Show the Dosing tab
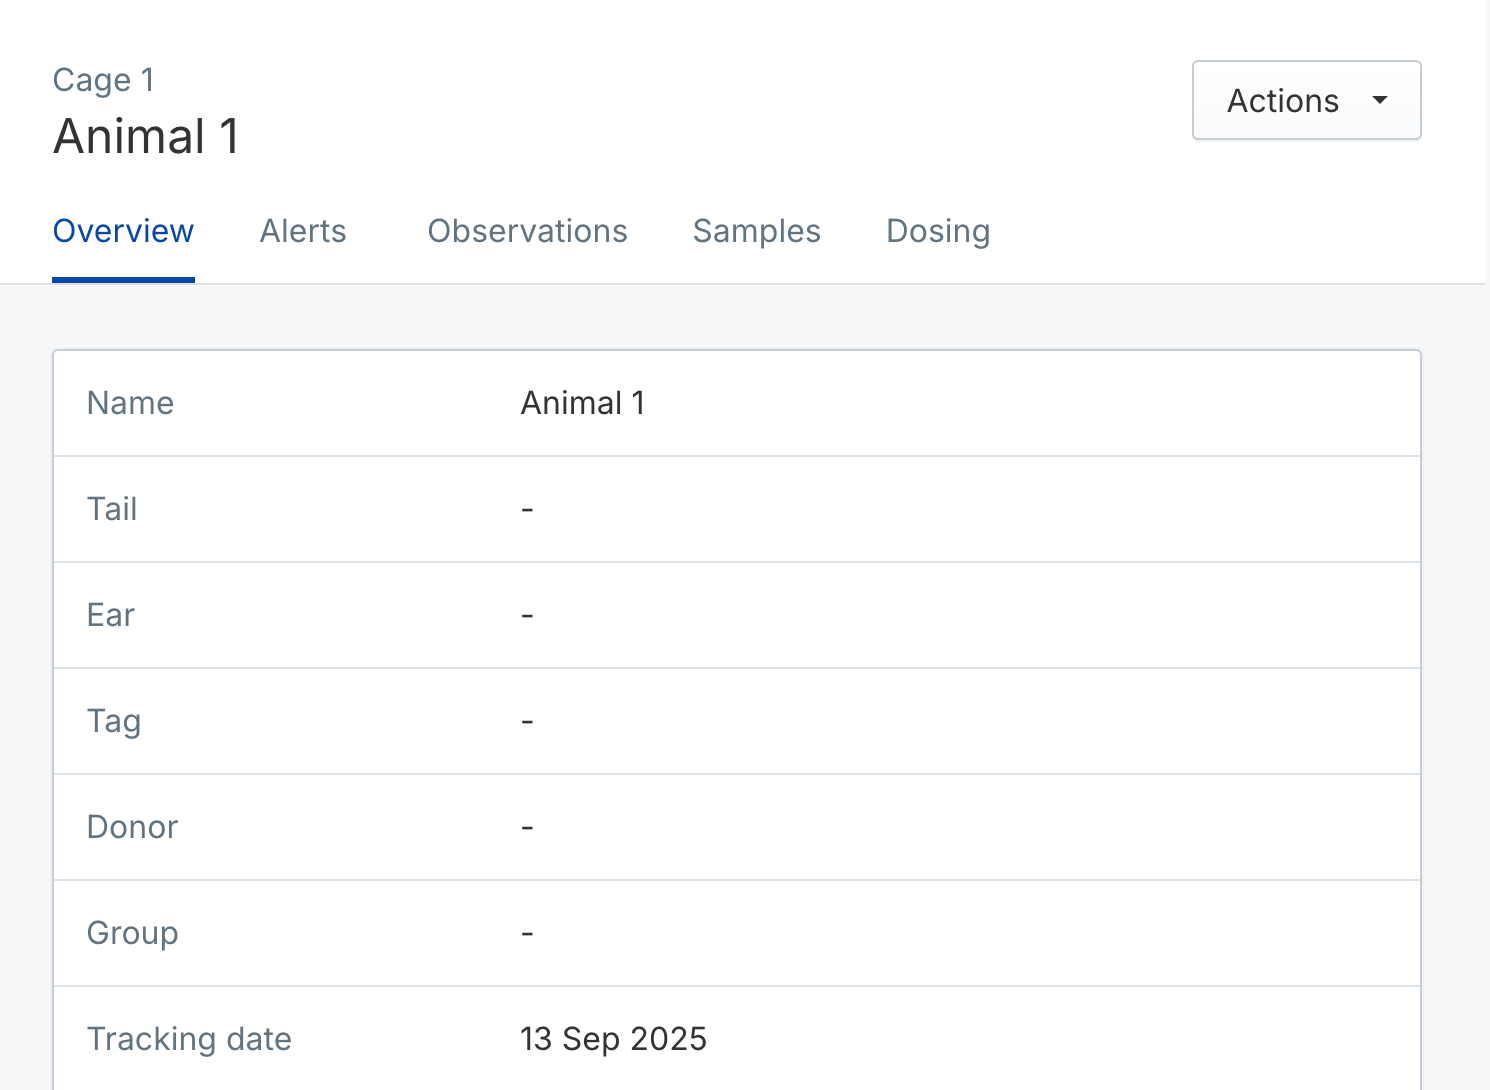 tap(938, 231)
